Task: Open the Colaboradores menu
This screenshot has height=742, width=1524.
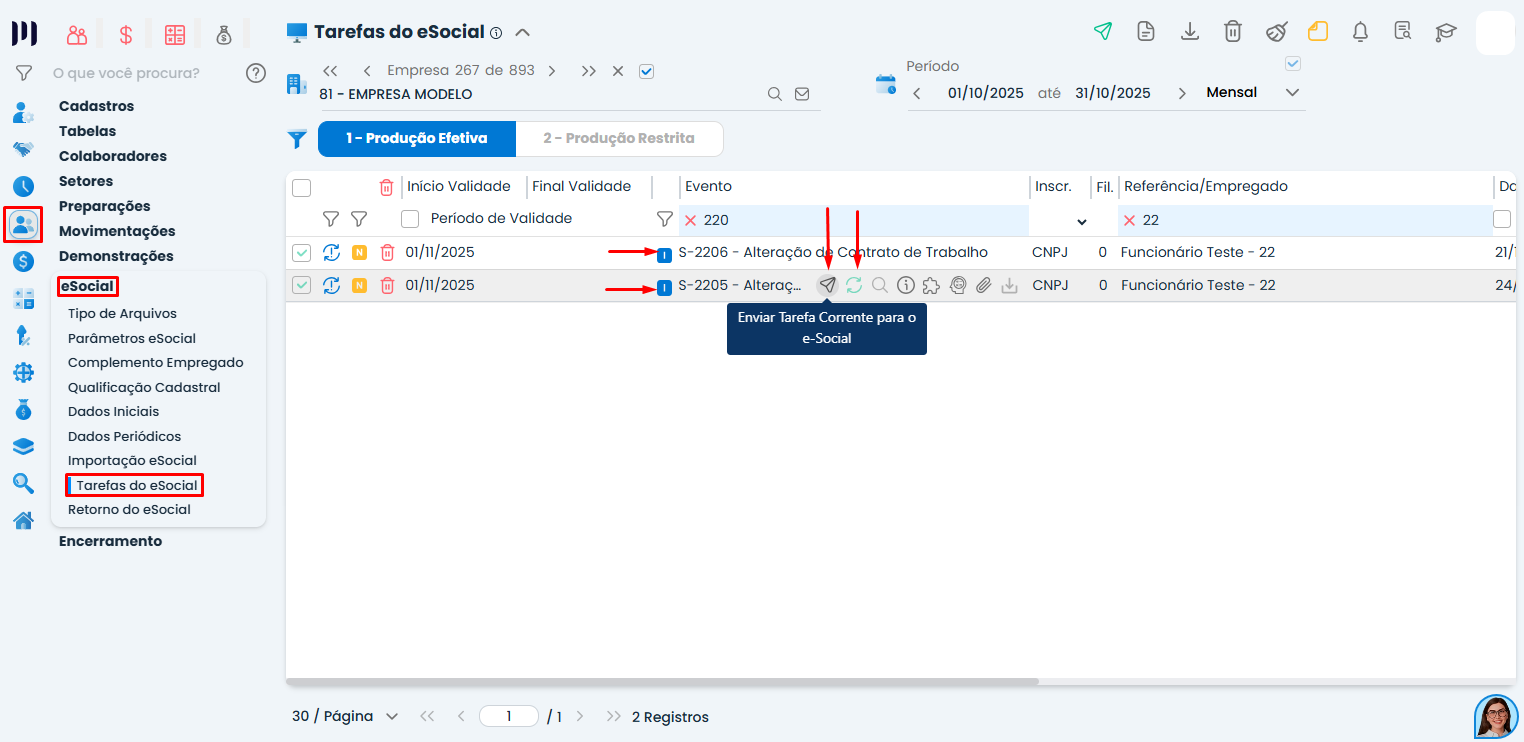Action: [113, 156]
